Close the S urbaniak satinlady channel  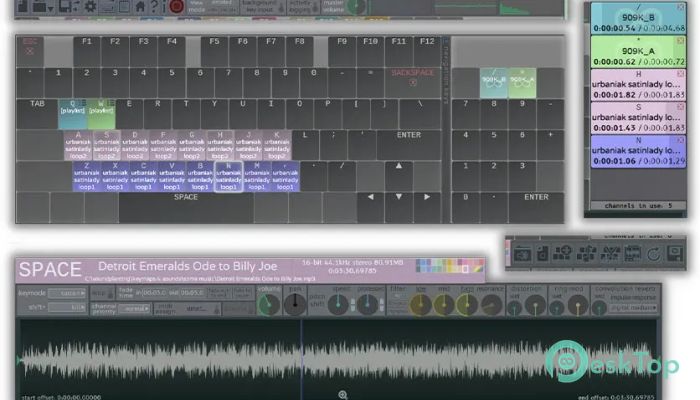[x=680, y=107]
